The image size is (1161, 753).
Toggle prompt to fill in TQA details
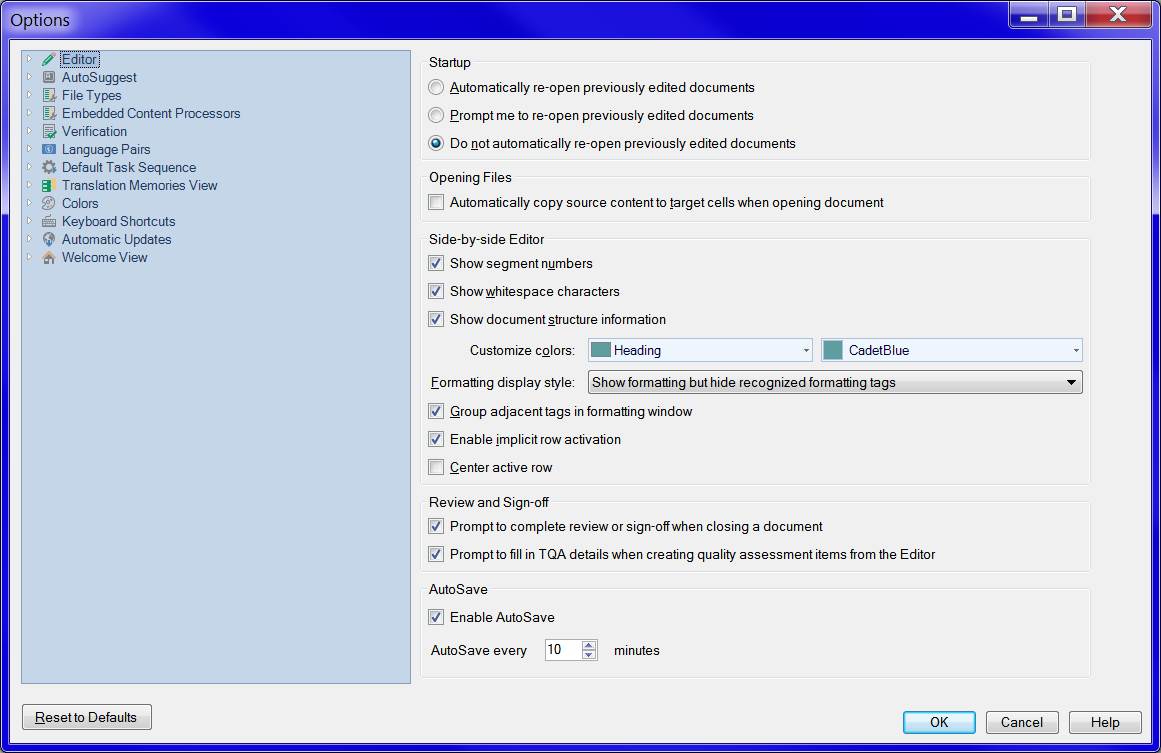point(436,555)
